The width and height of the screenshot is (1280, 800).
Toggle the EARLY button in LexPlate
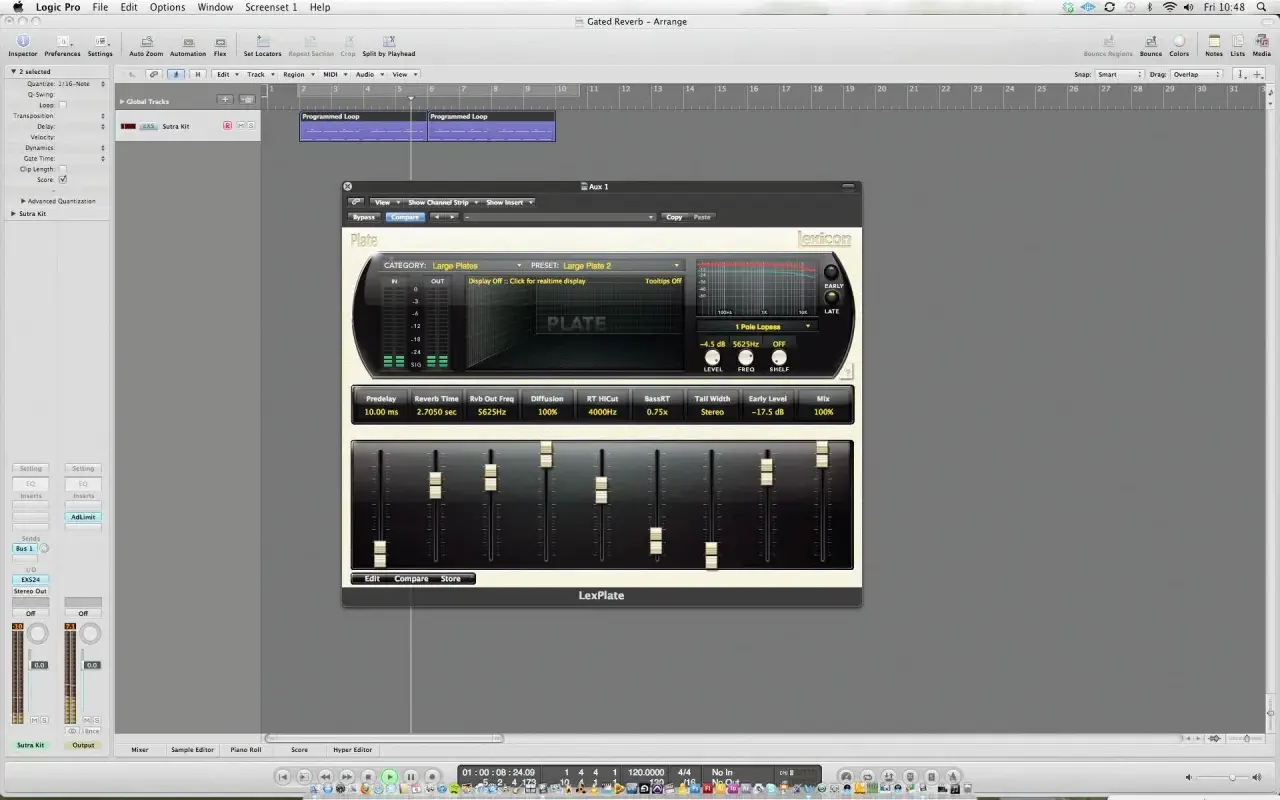click(x=832, y=273)
